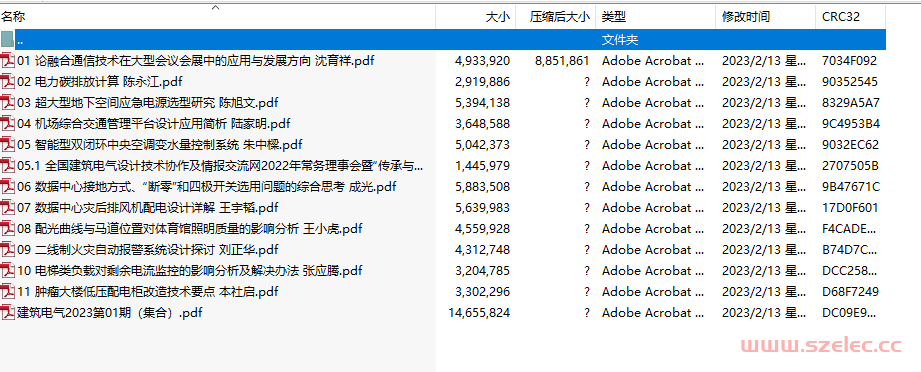This screenshot has height=372, width=921.
Task: Click the PDF icon for 11 肿瘤大楼低压配电柜
Action: click(8, 291)
